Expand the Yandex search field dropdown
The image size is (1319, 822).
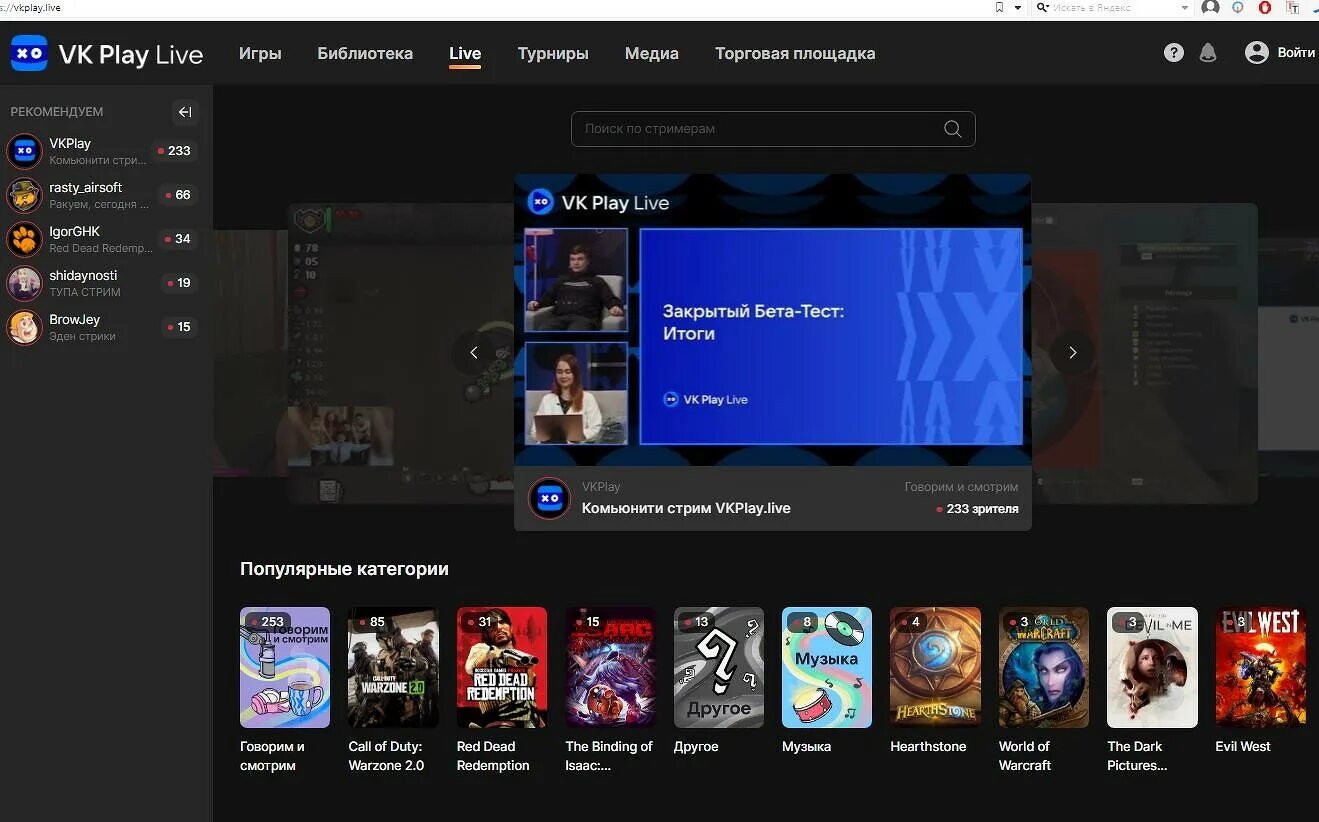(1185, 7)
